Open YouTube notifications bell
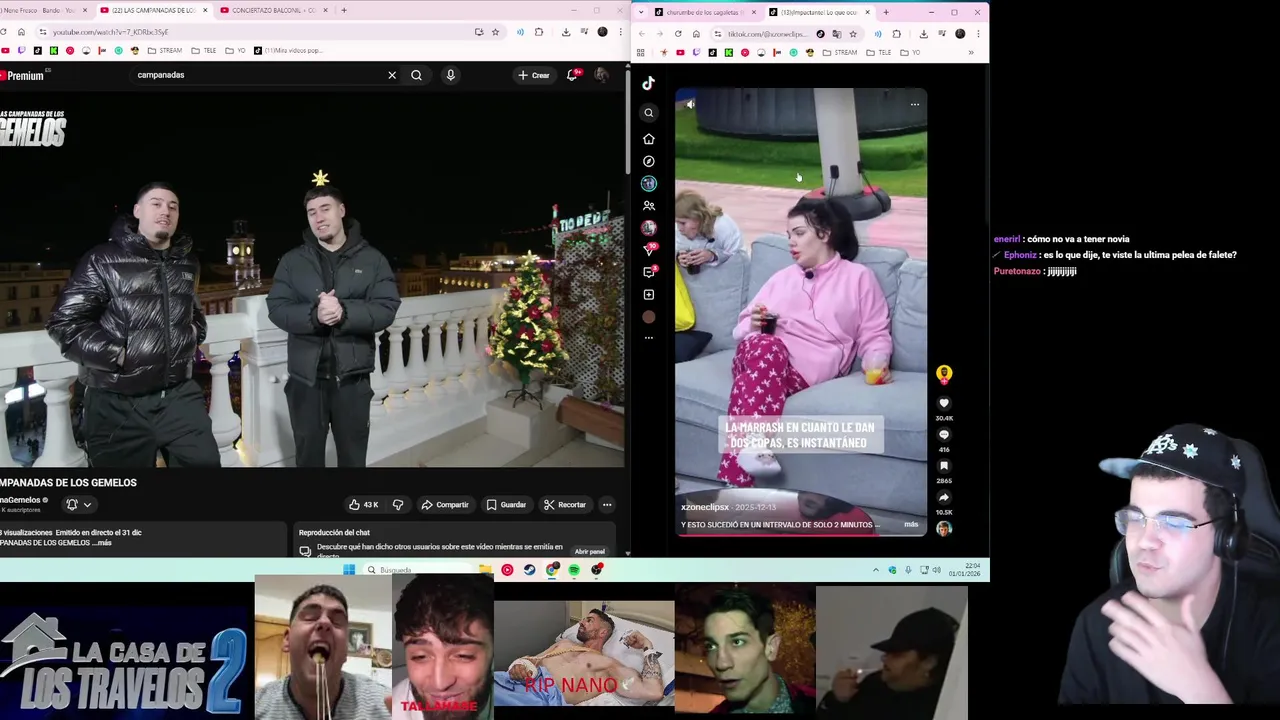 tap(572, 75)
